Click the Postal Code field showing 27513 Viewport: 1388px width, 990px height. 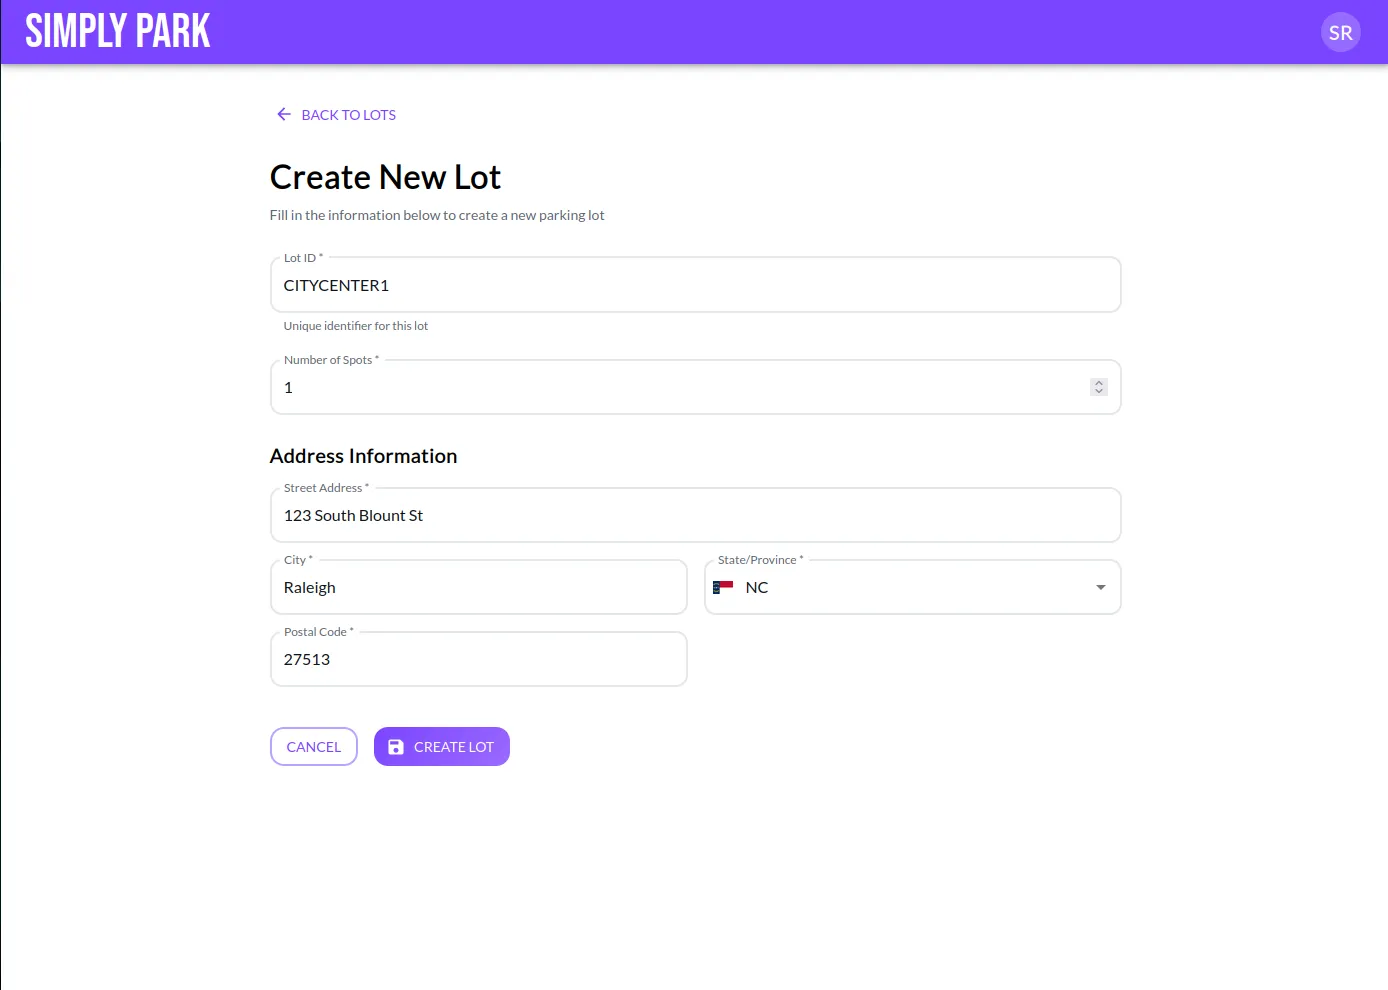[478, 659]
